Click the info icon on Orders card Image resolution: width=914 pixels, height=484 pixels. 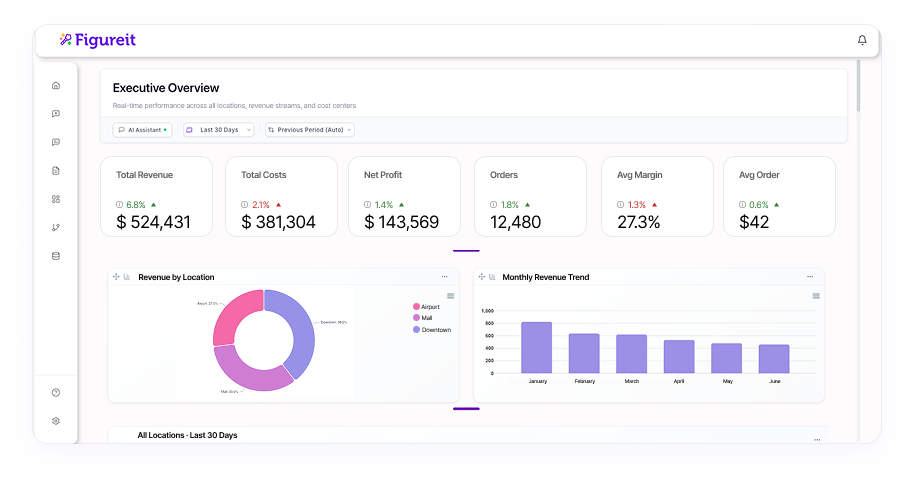[x=494, y=205]
